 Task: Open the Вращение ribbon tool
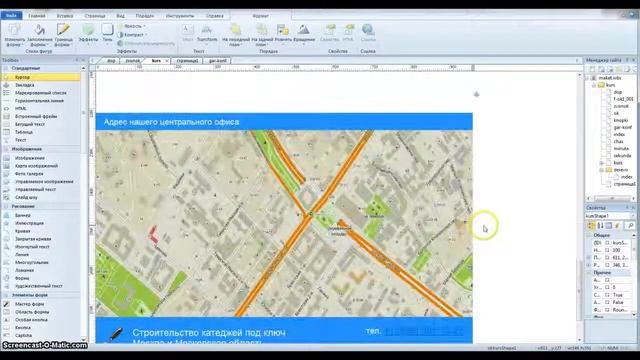pyautogui.click(x=304, y=33)
